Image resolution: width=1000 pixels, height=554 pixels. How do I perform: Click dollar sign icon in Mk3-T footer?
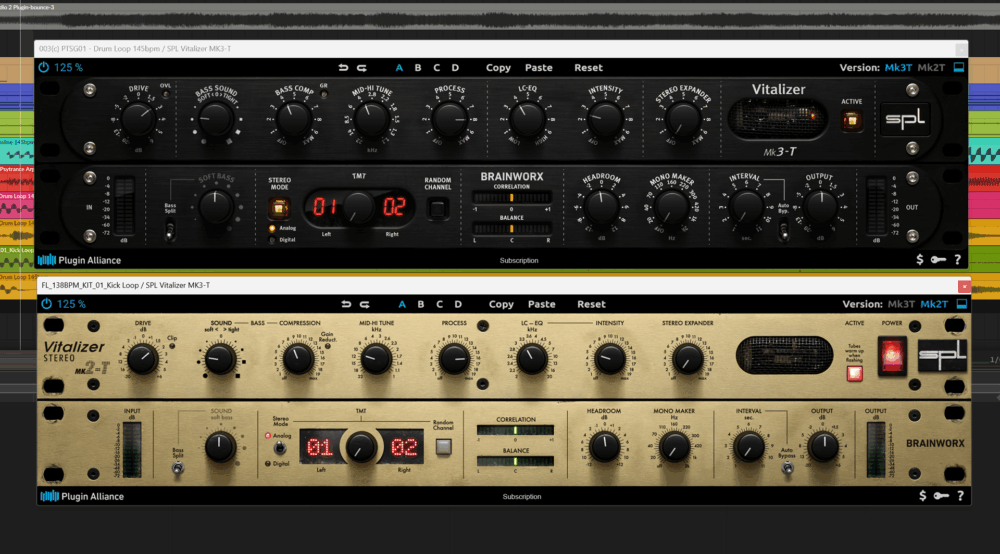(x=920, y=259)
